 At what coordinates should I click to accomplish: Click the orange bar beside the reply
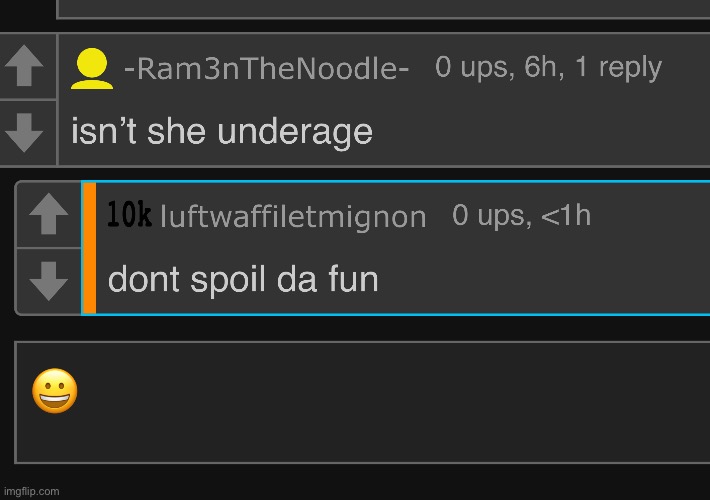point(89,248)
